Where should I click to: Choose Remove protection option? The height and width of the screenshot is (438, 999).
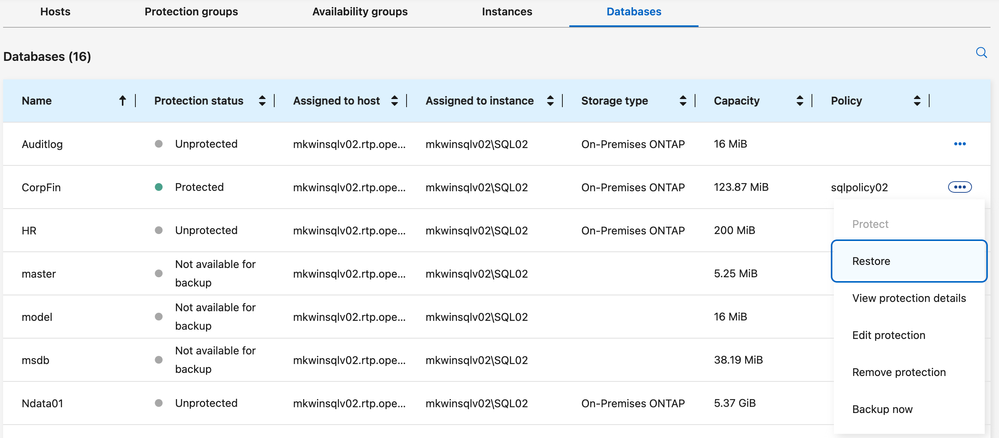coord(899,372)
